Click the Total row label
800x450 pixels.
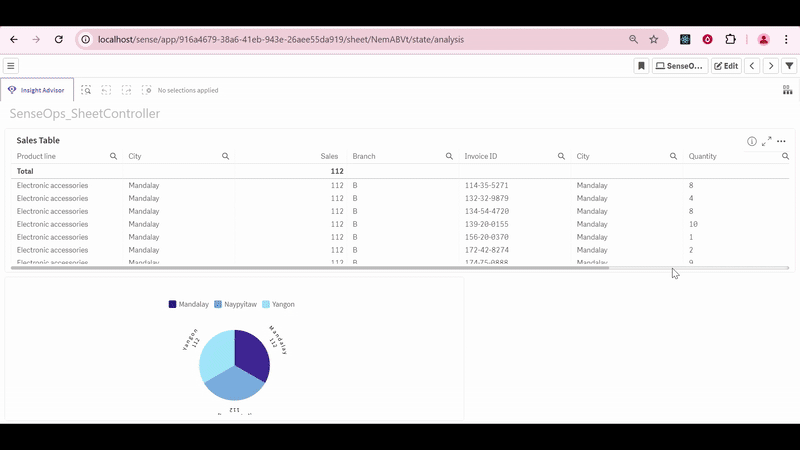click(25, 171)
